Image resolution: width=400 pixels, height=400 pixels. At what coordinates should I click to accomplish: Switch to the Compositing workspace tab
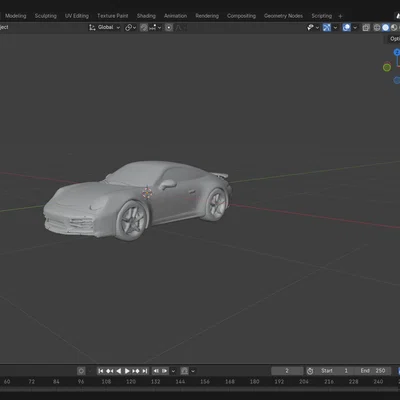coord(241,16)
